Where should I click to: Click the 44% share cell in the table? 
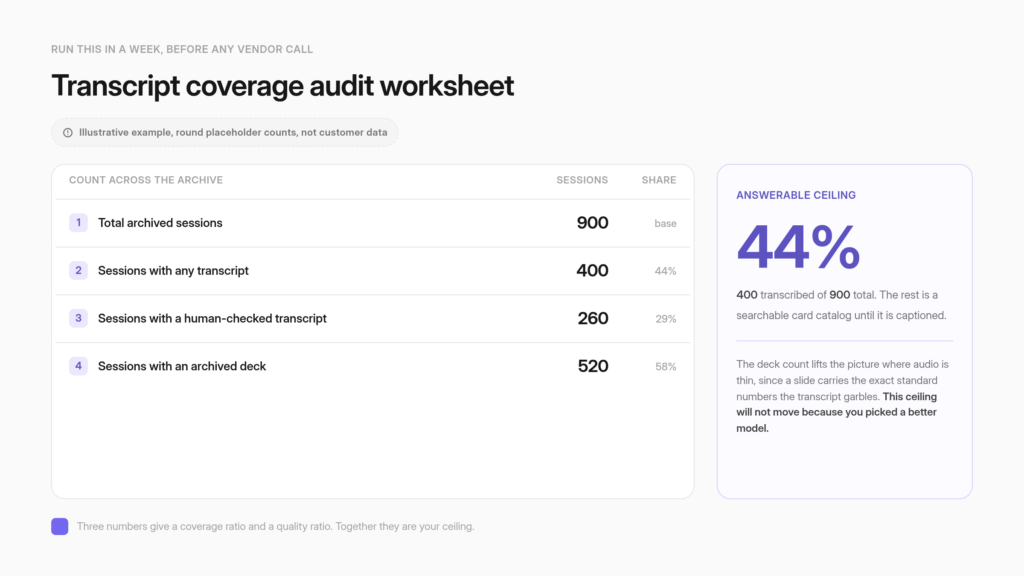(x=665, y=271)
